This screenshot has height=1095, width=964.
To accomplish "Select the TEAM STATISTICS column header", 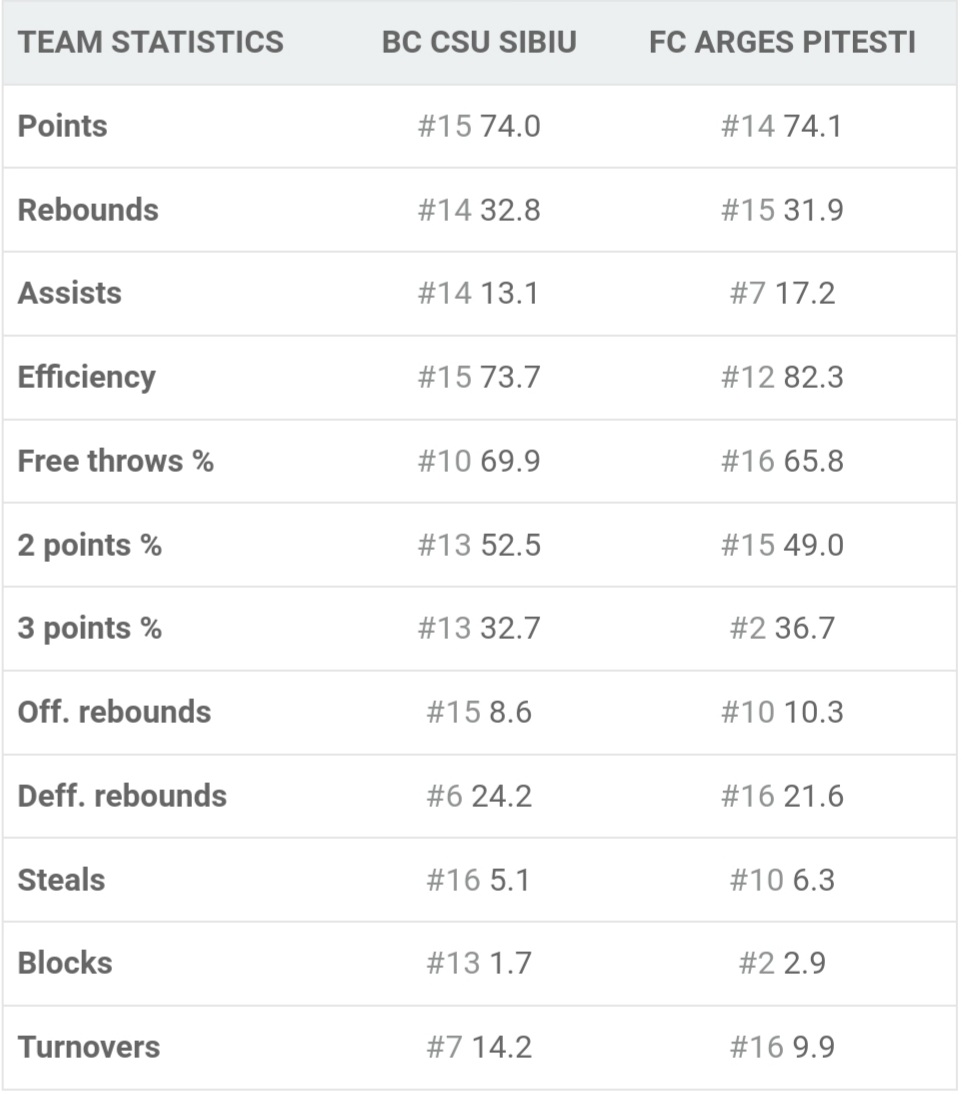I will [x=151, y=42].
